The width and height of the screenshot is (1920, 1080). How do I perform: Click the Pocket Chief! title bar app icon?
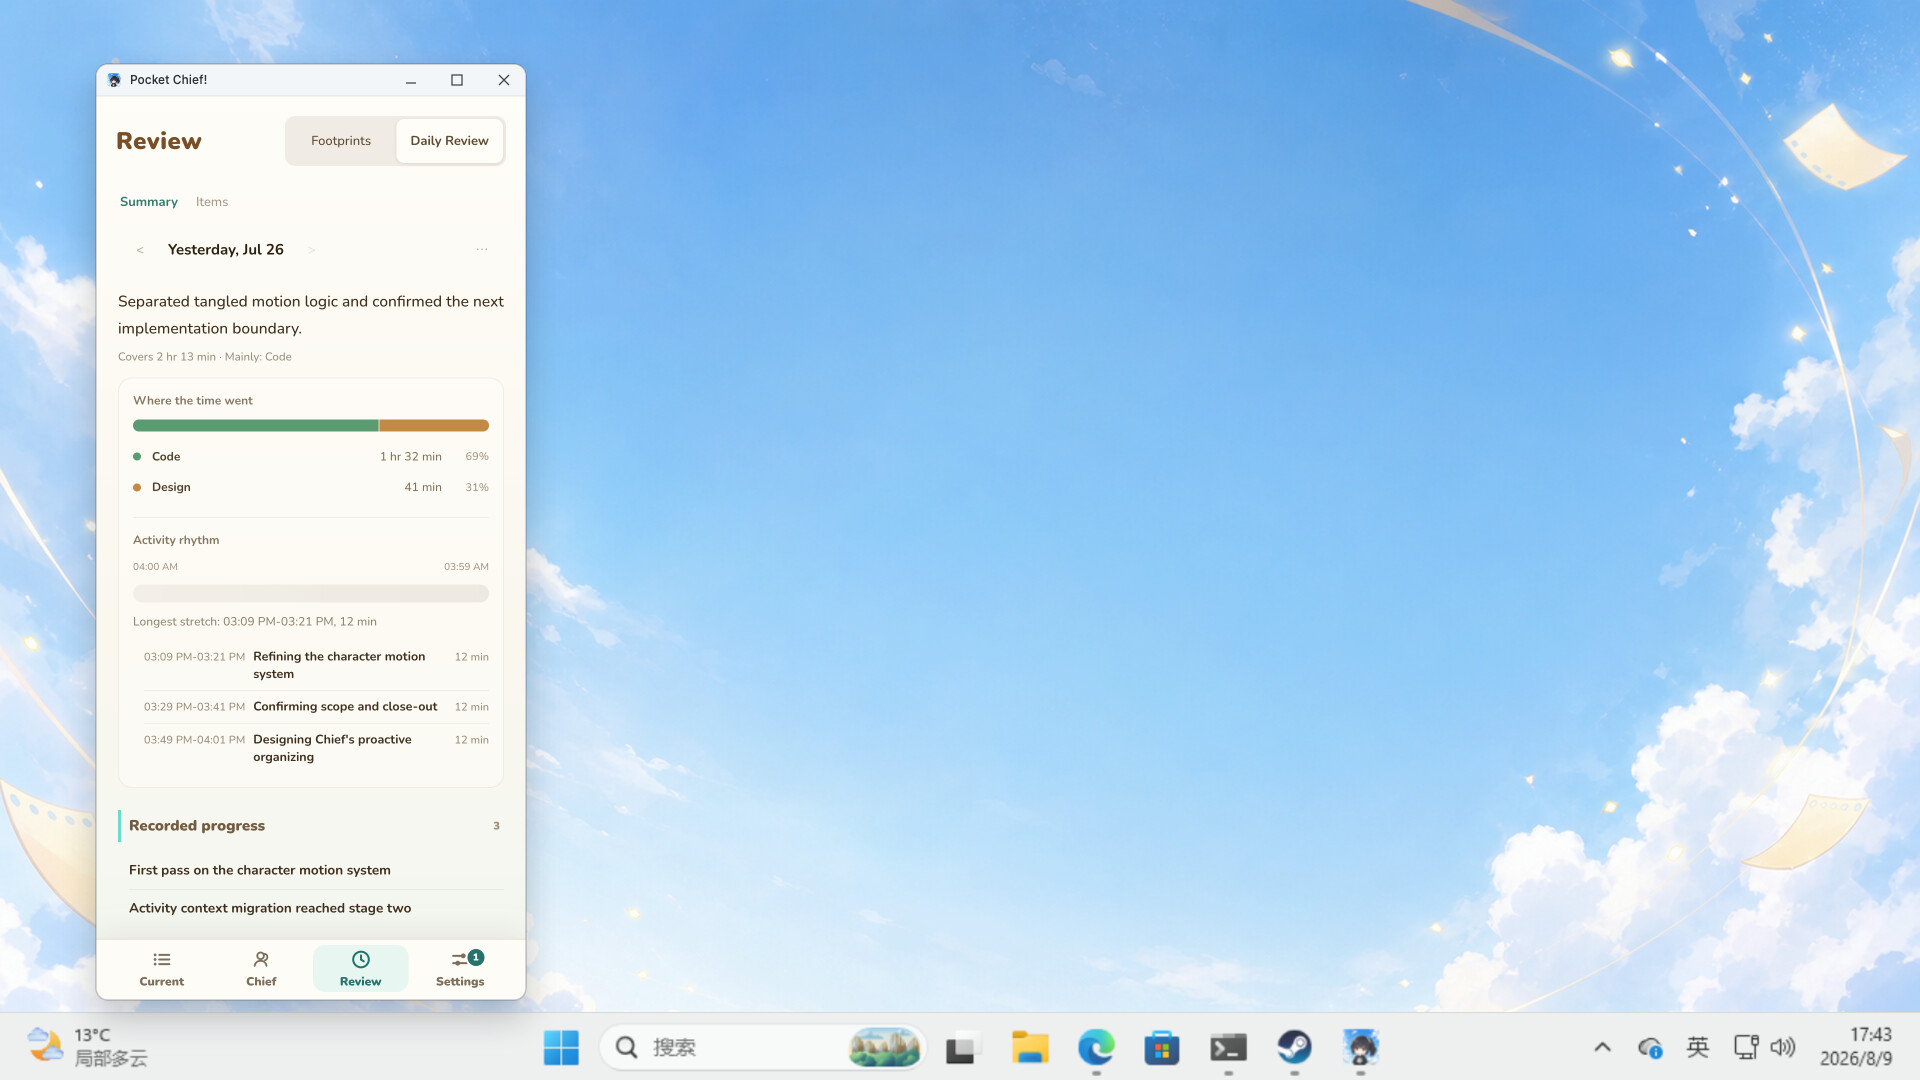click(x=114, y=80)
